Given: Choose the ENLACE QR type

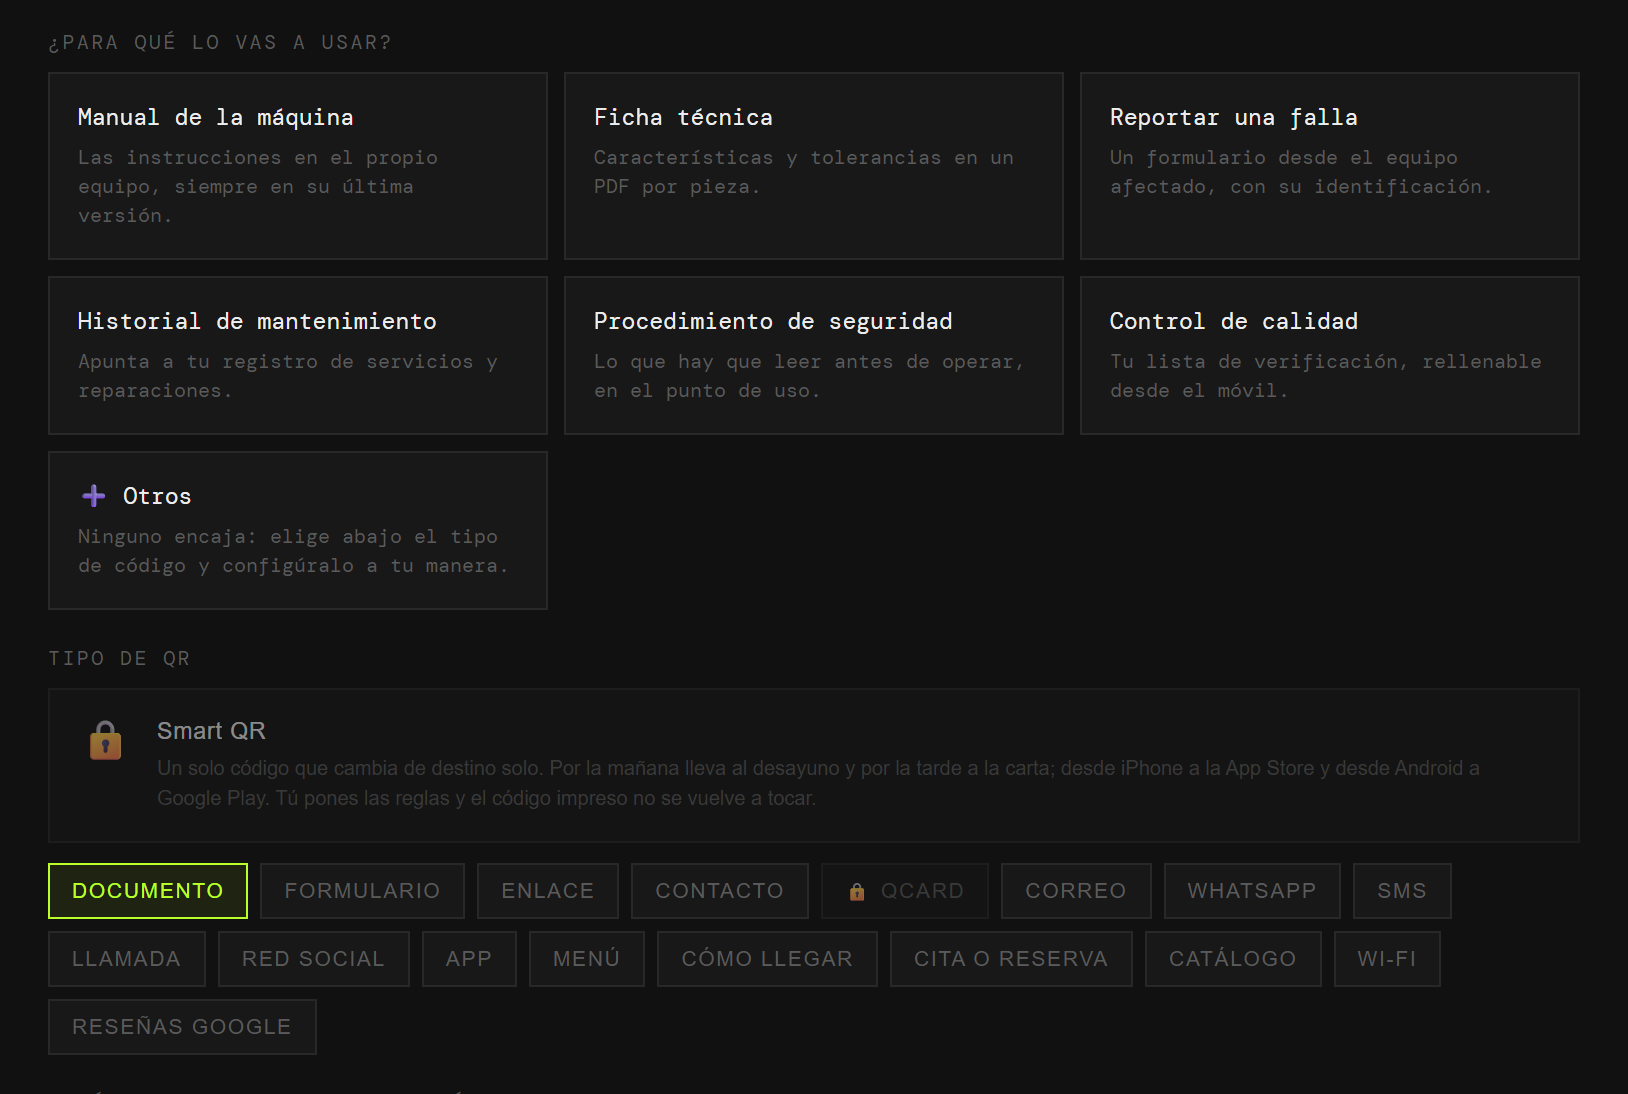Looking at the screenshot, I should pyautogui.click(x=548, y=891).
